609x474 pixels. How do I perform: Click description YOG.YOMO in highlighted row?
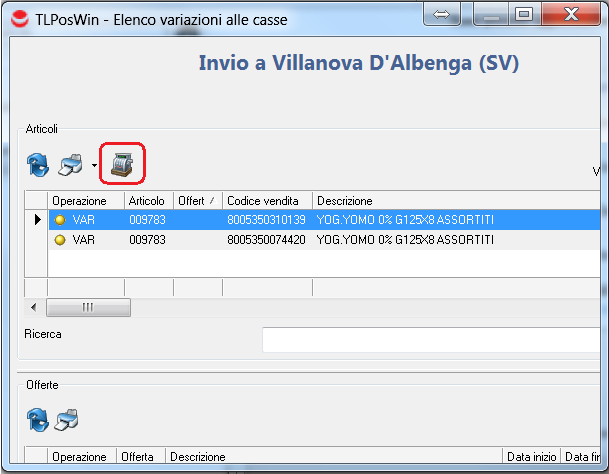(405, 220)
